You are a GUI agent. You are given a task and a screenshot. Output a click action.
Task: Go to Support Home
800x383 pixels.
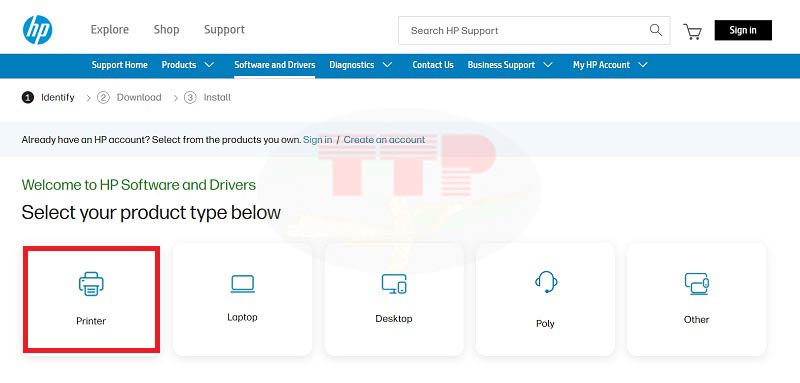[x=119, y=65]
